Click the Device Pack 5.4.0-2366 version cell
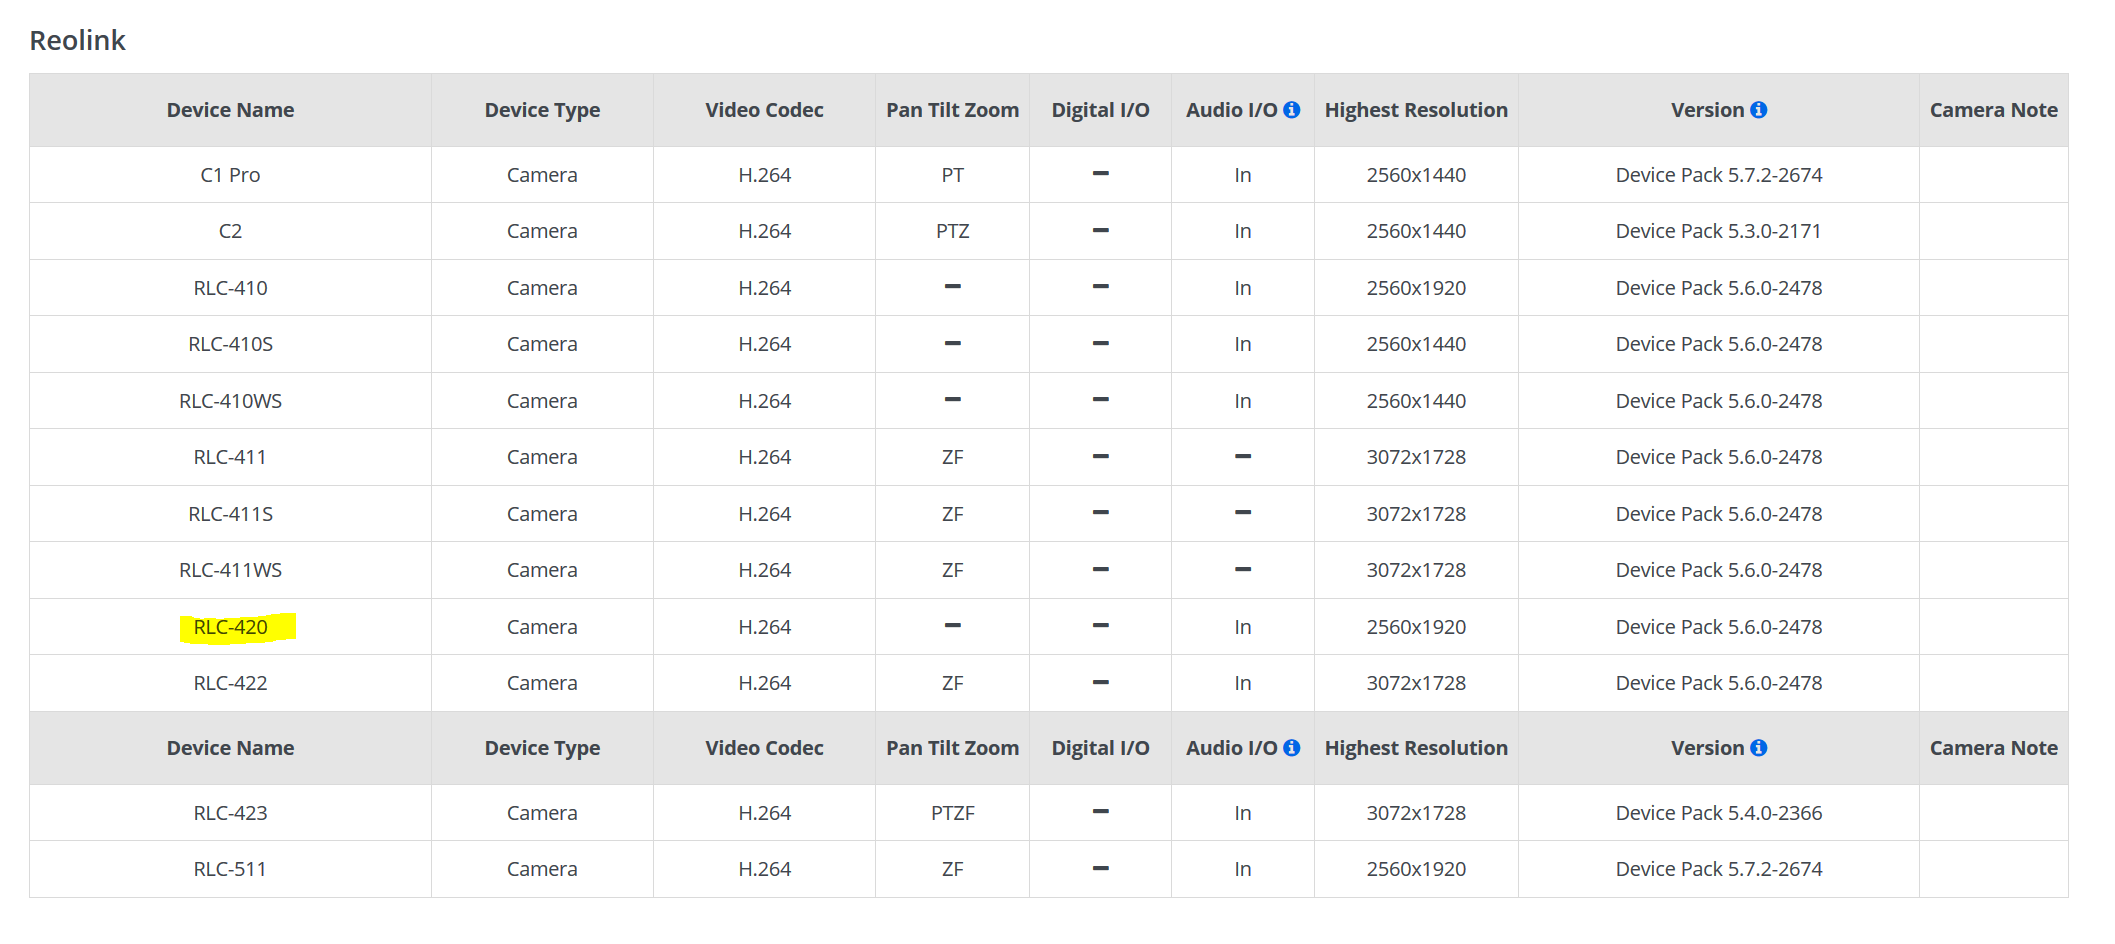This screenshot has width=2115, height=944. coord(1718,813)
